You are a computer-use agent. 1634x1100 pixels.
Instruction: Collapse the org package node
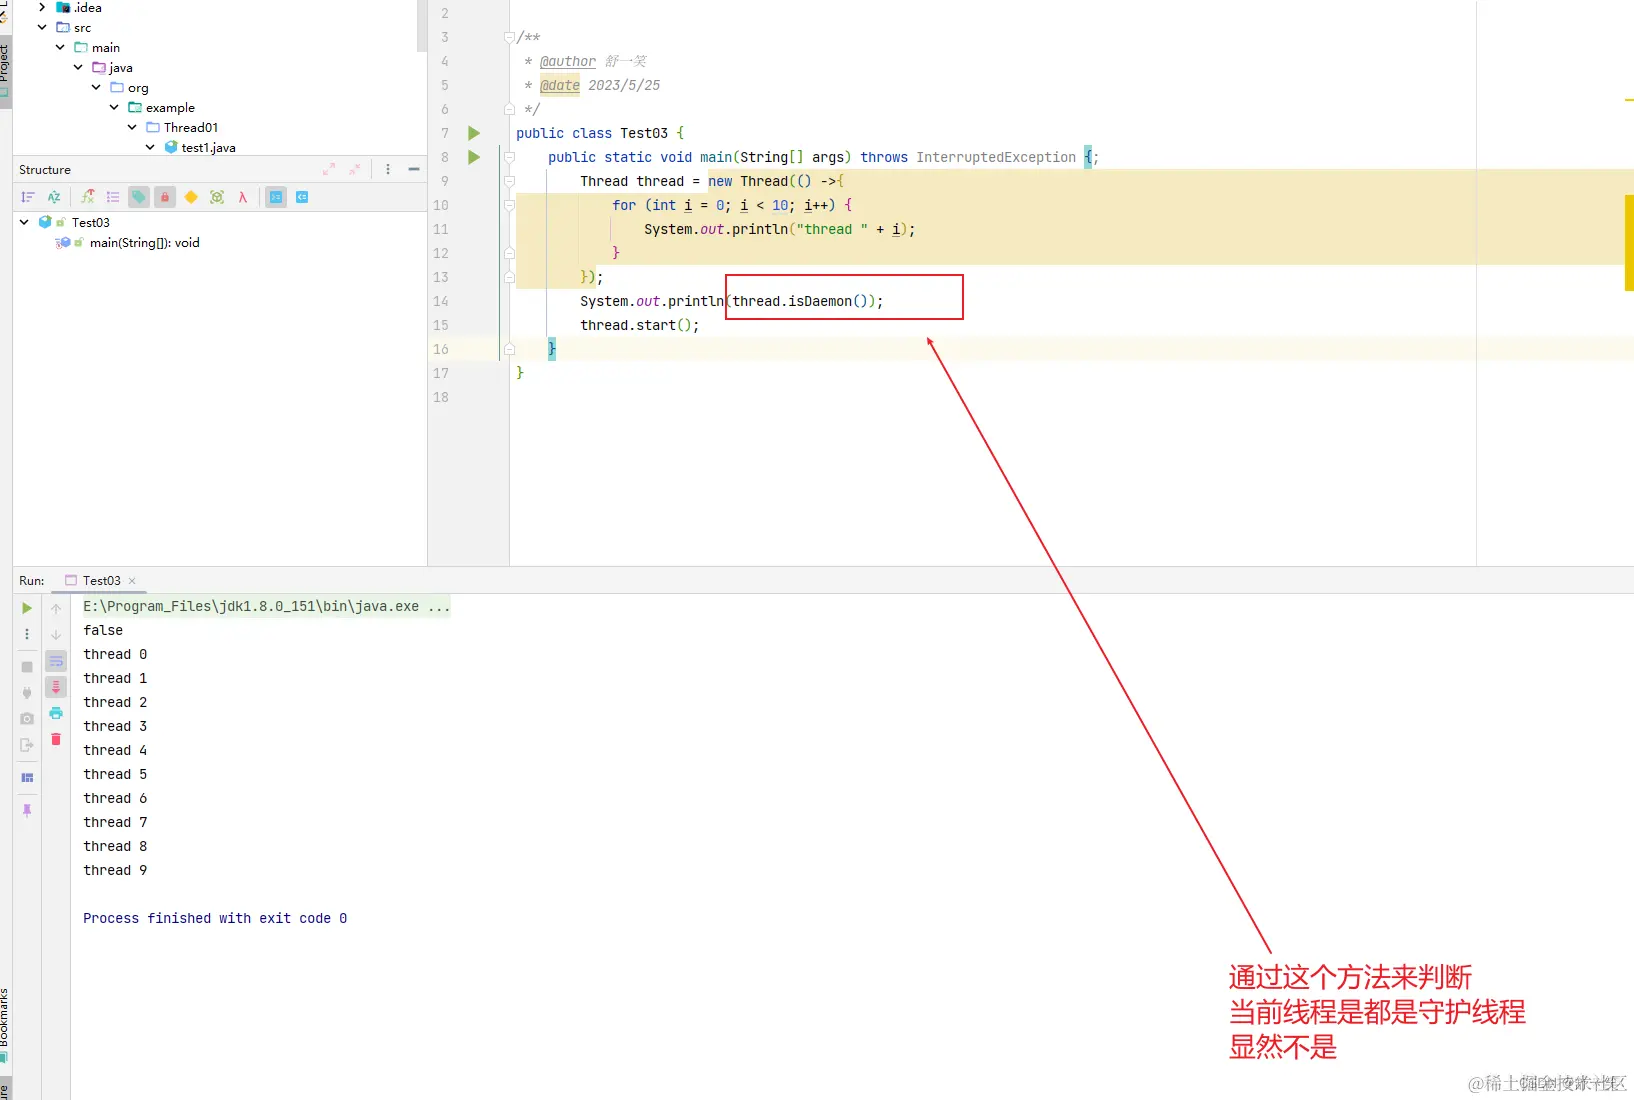96,87
